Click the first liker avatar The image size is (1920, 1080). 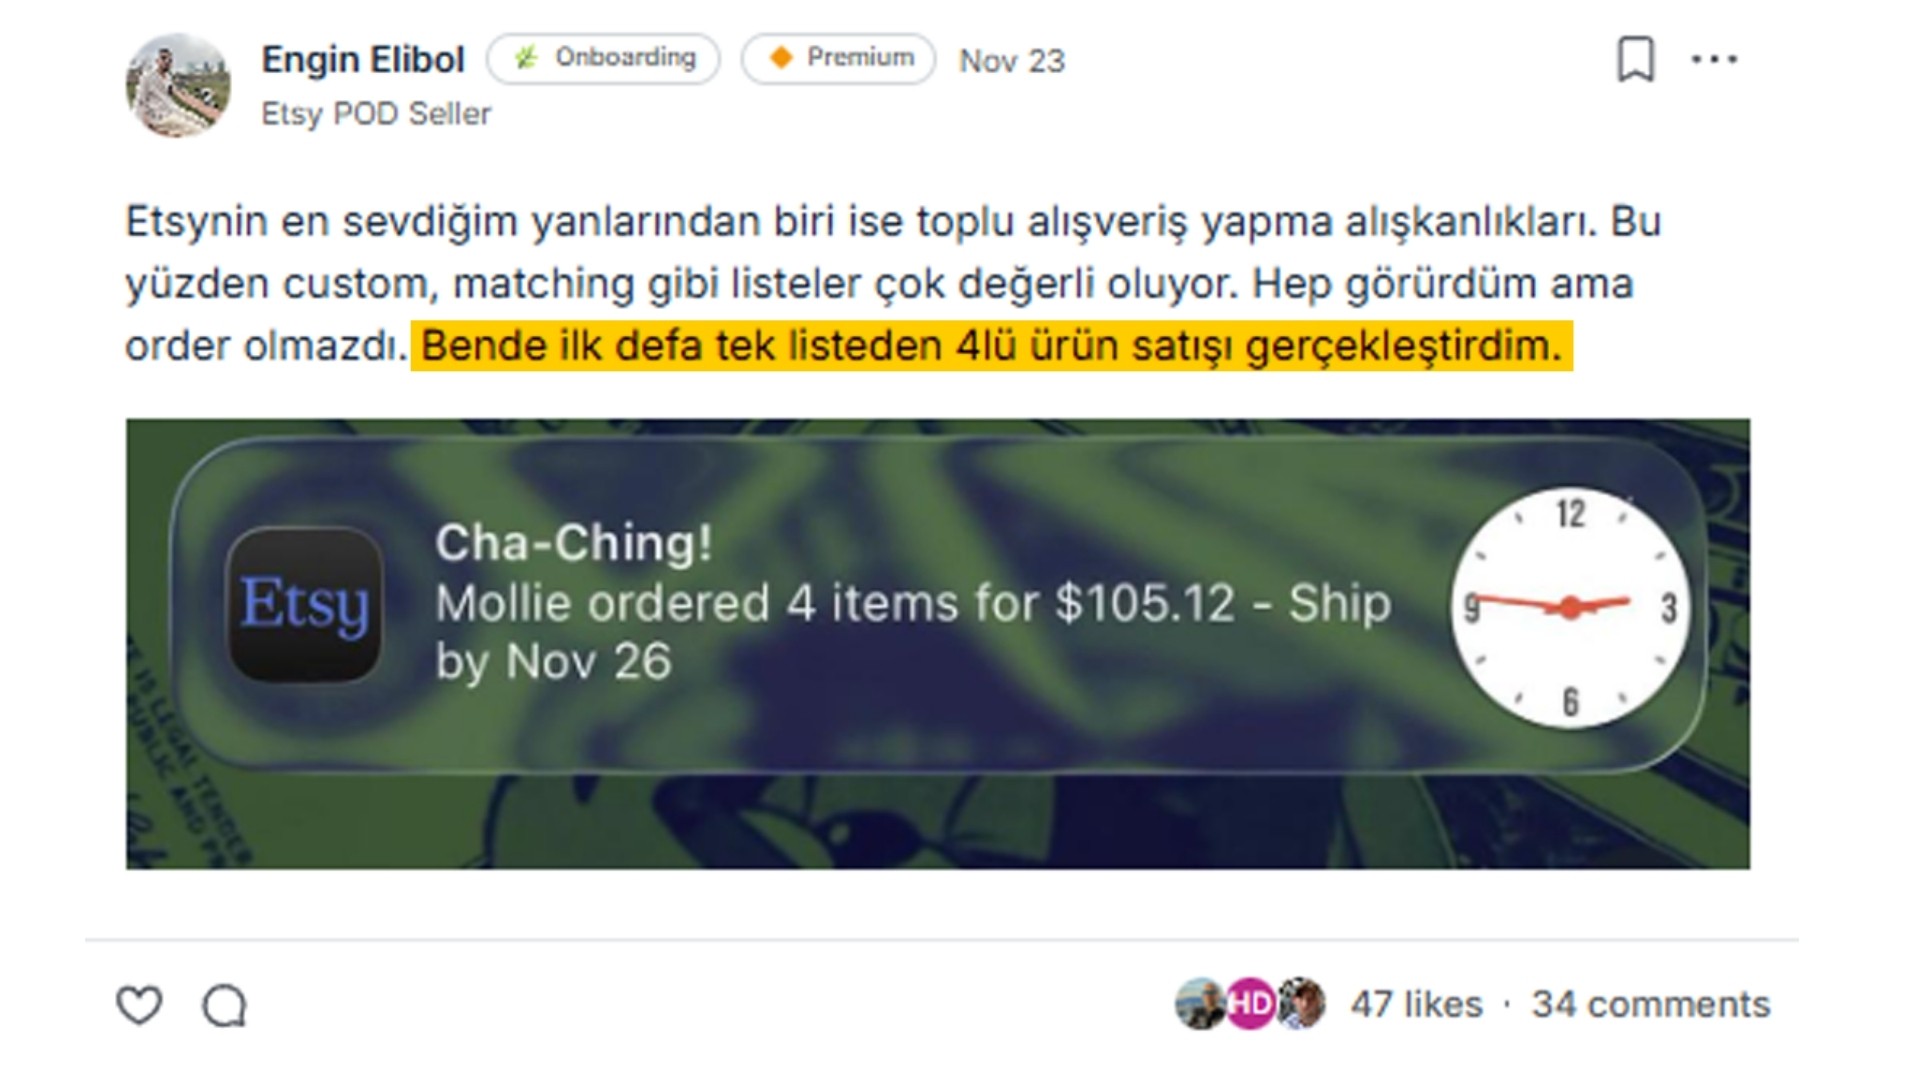click(x=1200, y=1003)
